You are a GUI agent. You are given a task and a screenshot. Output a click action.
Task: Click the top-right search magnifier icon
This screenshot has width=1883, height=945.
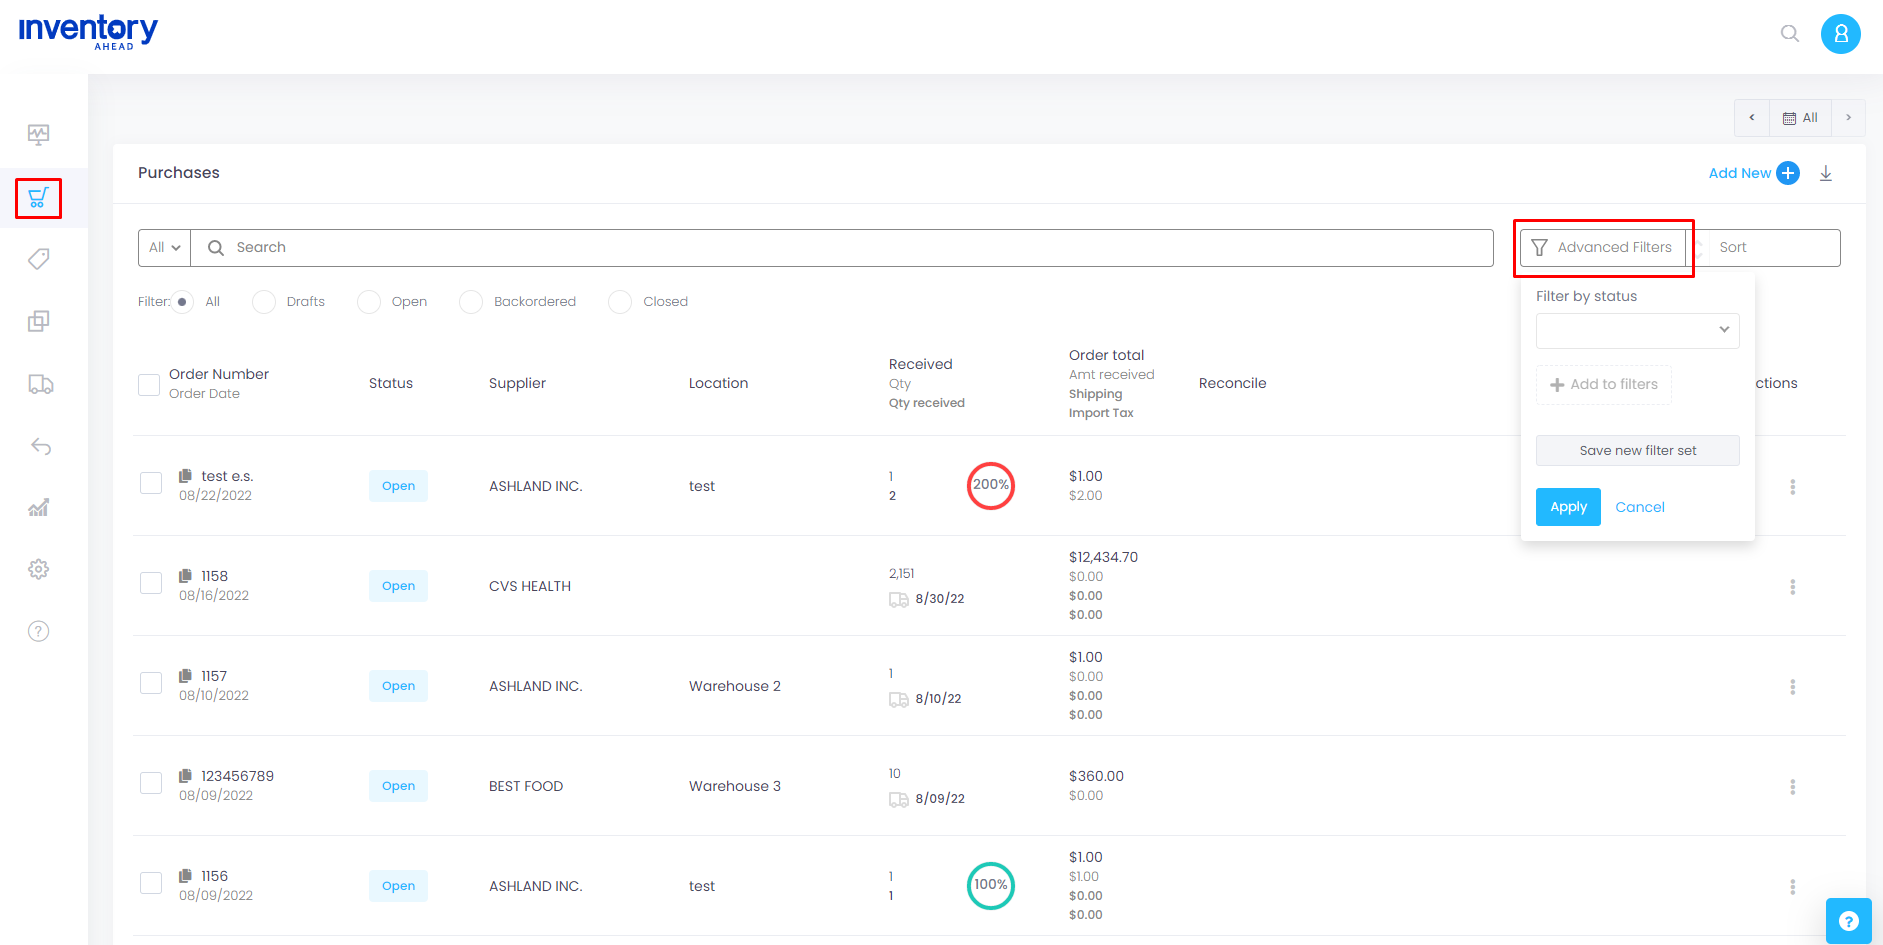pos(1790,34)
